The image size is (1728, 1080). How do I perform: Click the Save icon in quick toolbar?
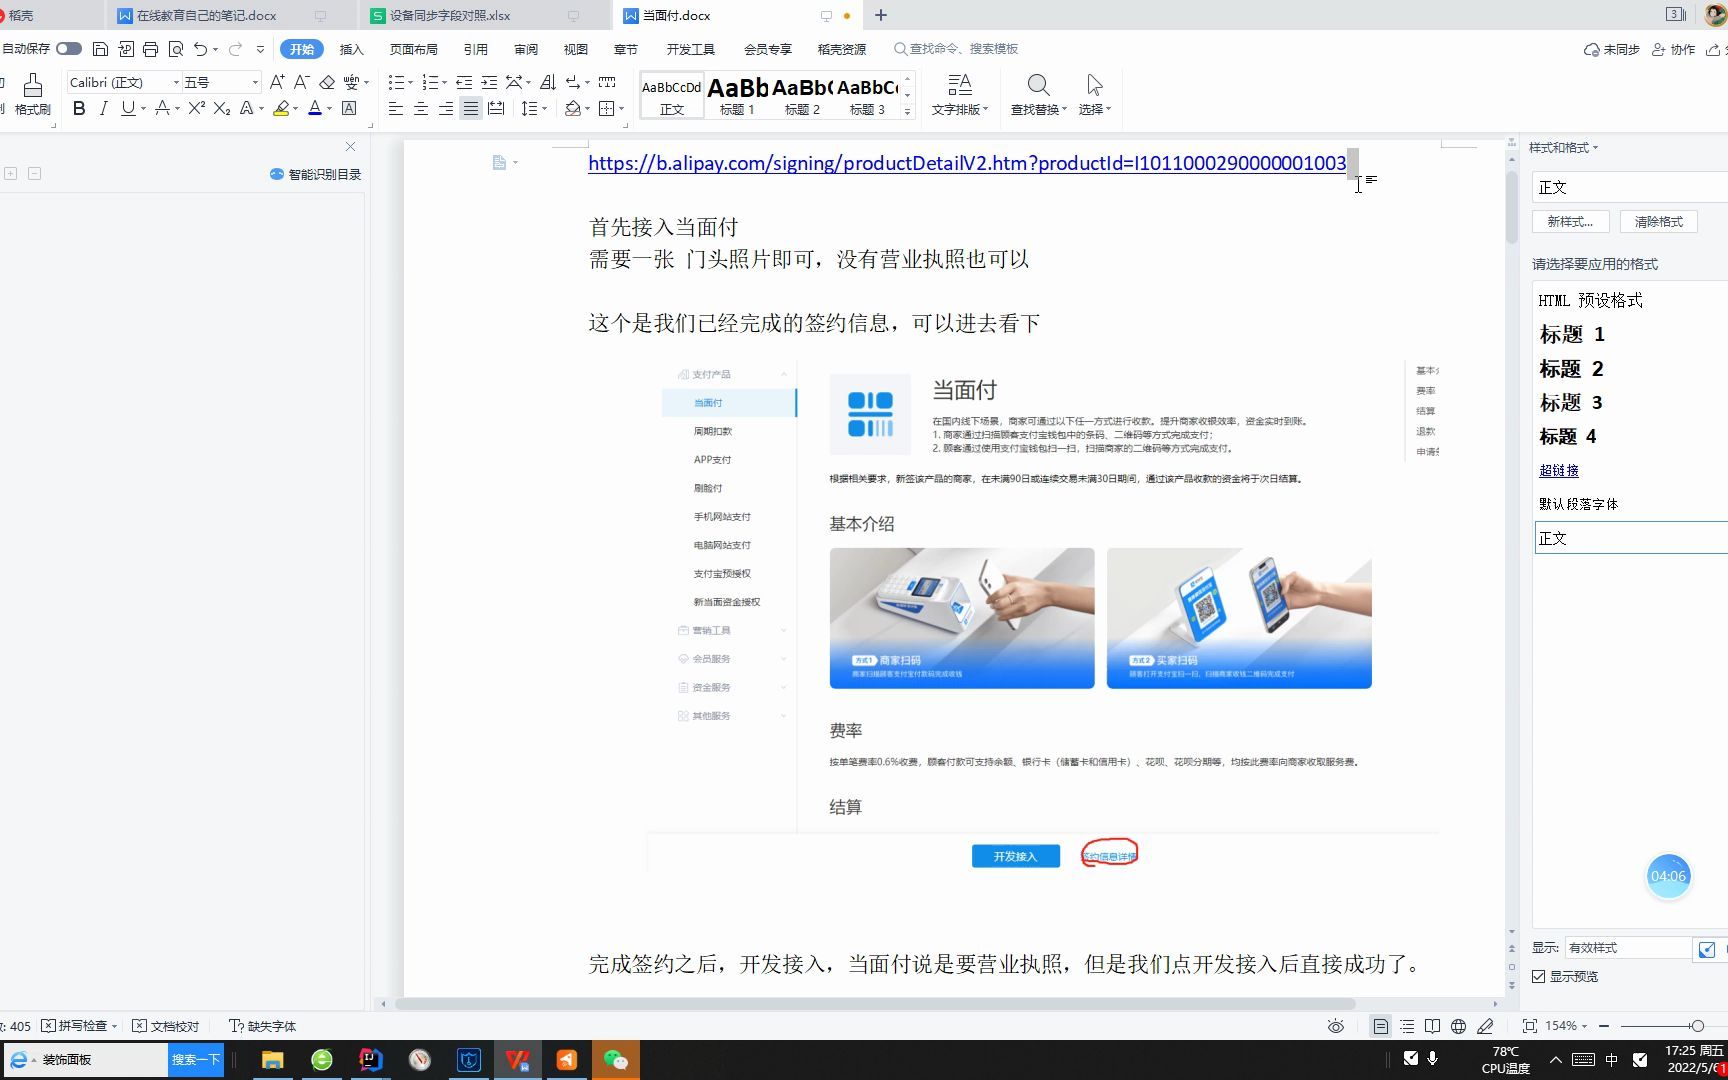click(100, 49)
